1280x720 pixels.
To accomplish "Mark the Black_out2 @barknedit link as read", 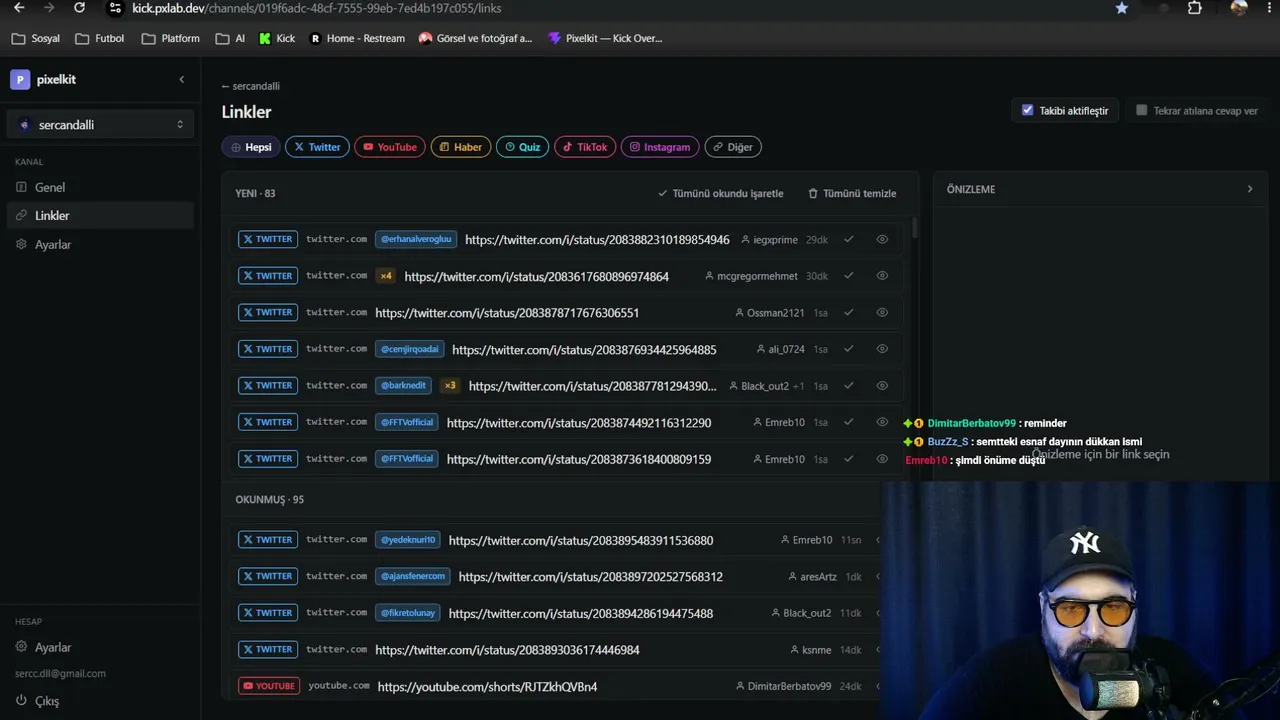I will click(x=849, y=386).
